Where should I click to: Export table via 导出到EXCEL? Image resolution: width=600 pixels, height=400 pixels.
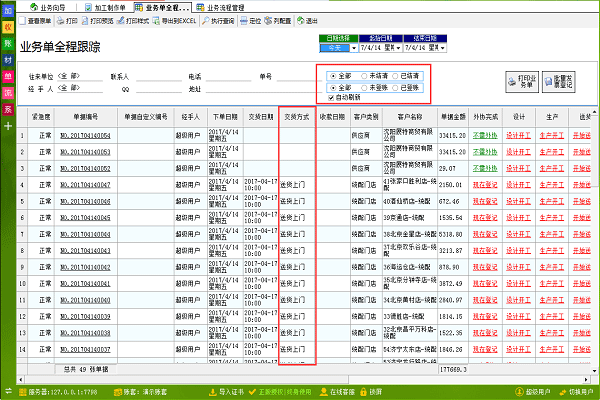(x=174, y=21)
